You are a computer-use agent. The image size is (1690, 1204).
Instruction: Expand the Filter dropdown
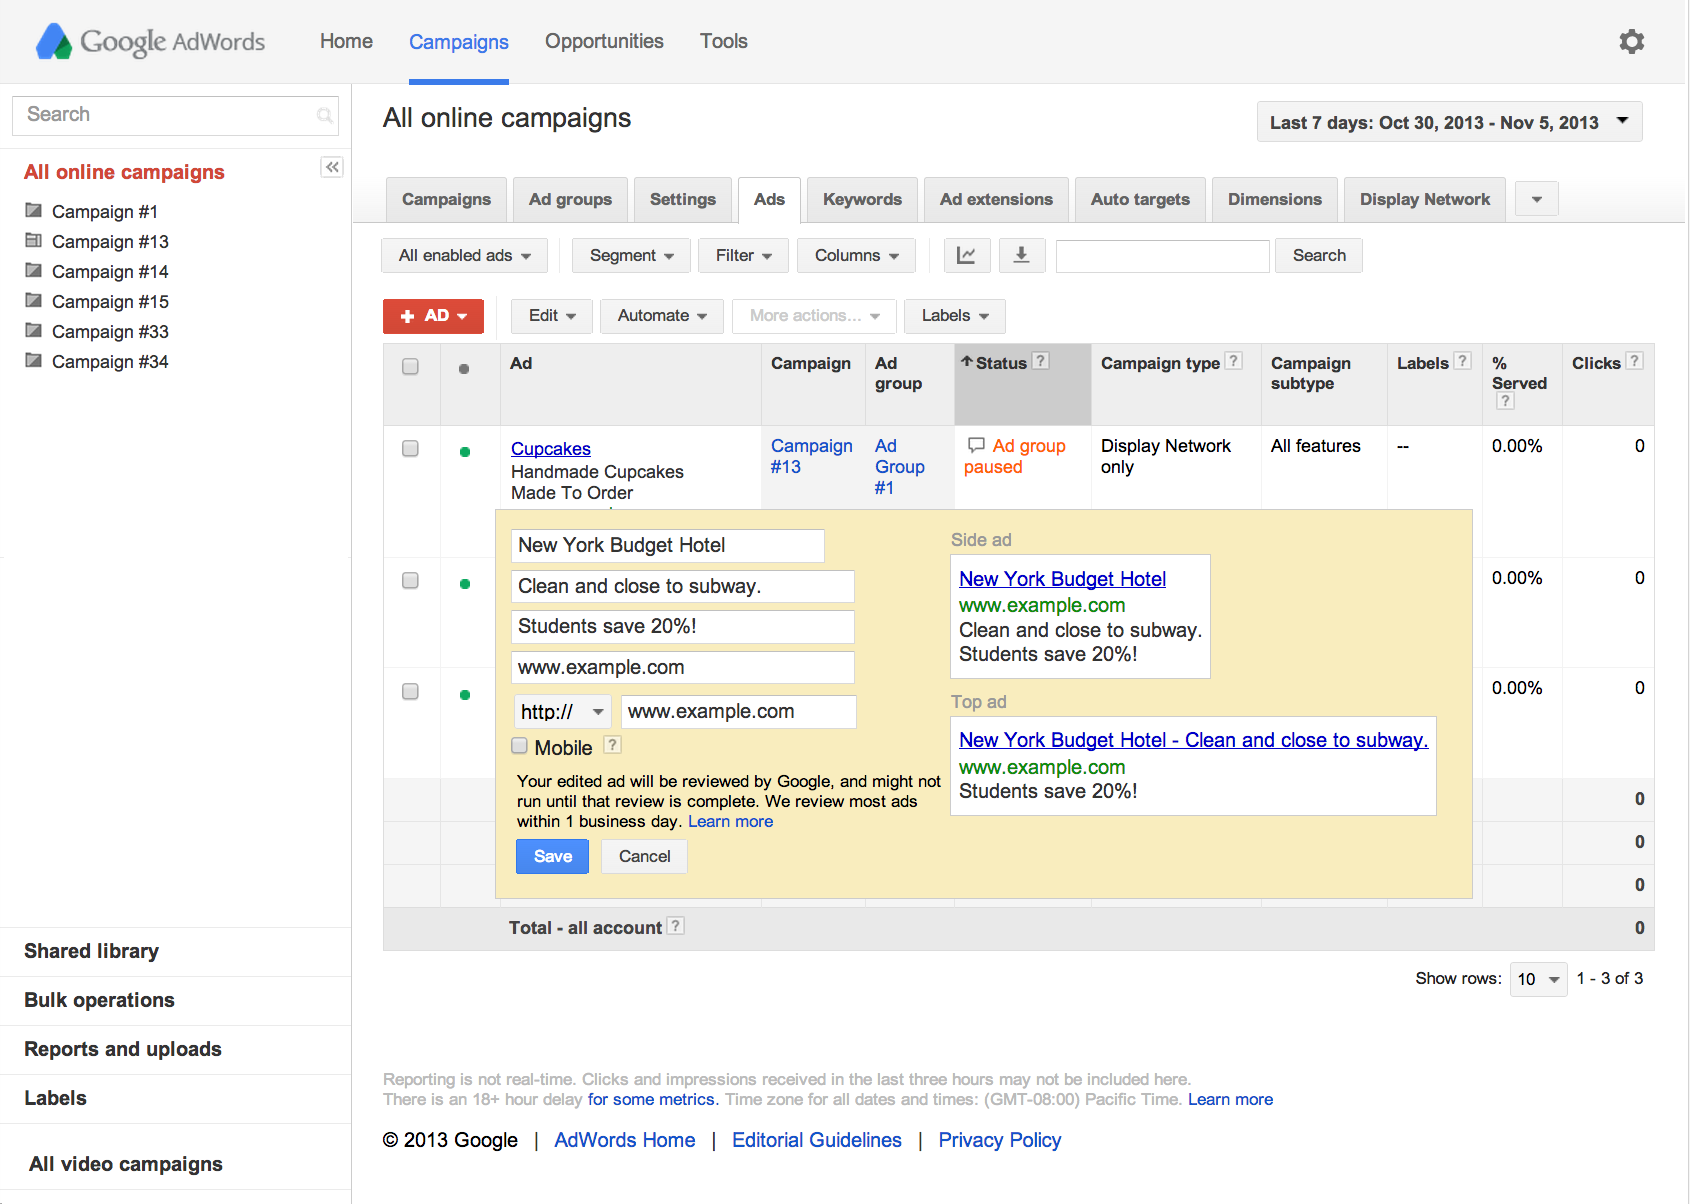(x=744, y=255)
